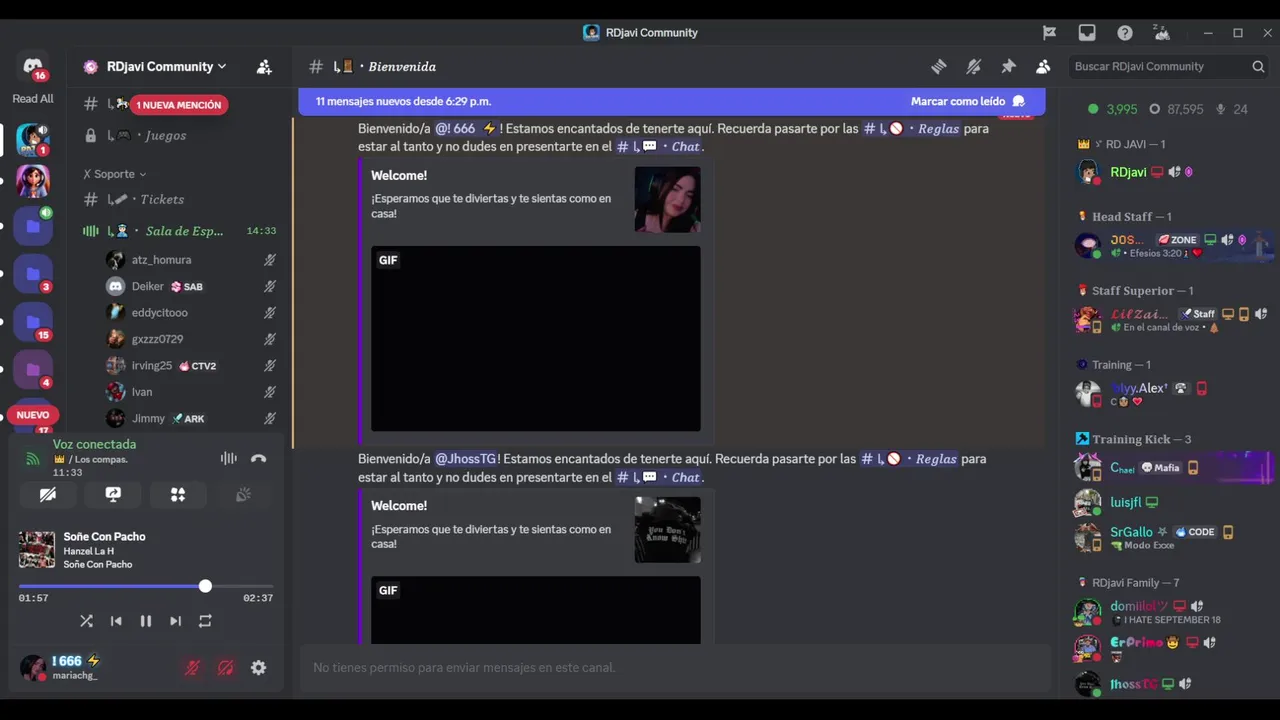Click the Soñe Con Pacho album cover

click(37, 550)
